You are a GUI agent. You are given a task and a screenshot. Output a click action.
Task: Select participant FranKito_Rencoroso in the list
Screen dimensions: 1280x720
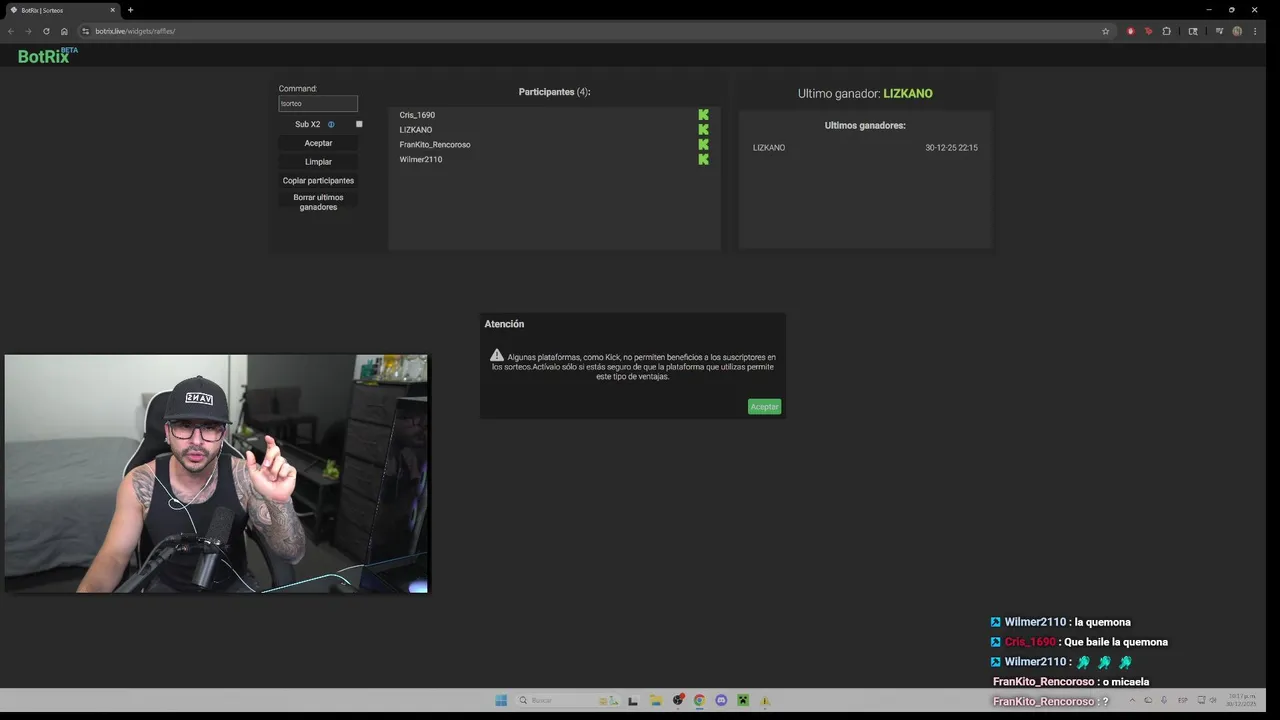(x=435, y=145)
